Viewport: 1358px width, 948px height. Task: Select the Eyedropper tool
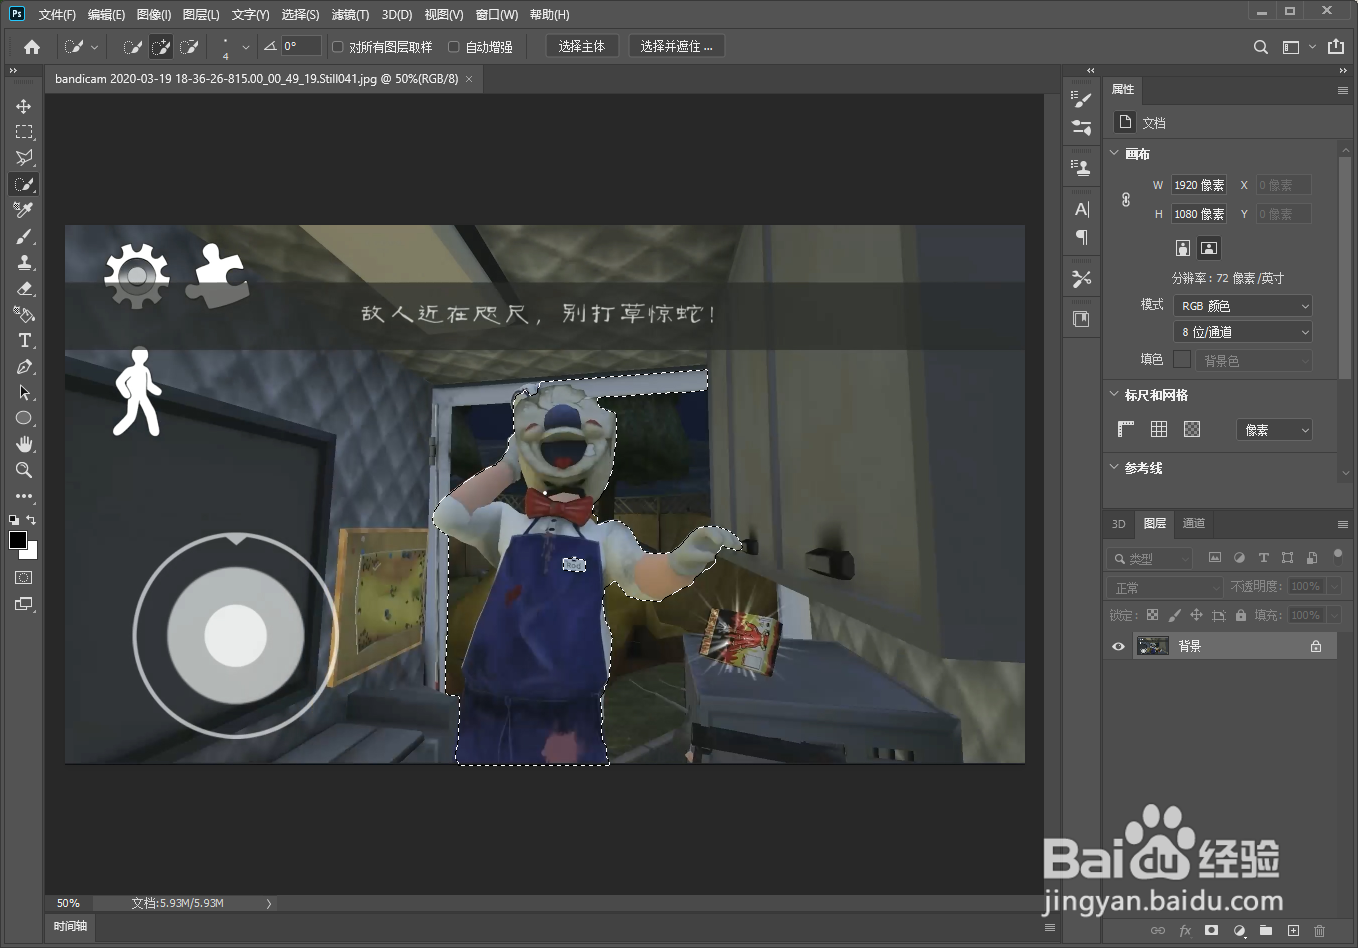pyautogui.click(x=24, y=210)
